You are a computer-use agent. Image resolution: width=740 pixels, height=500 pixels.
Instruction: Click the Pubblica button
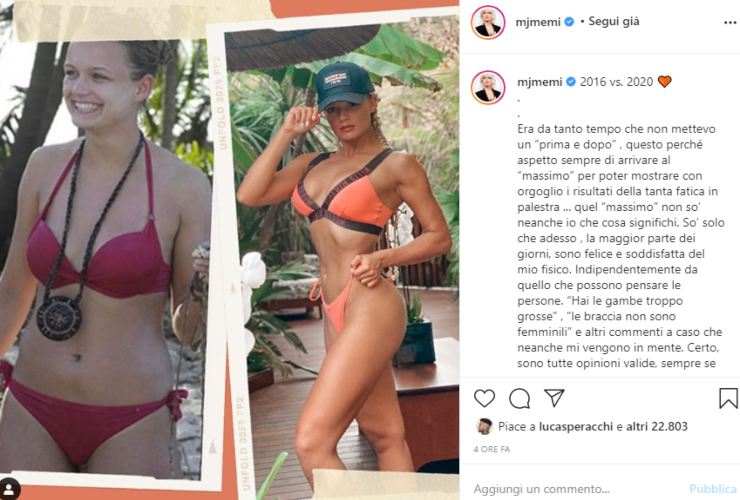coord(713,489)
